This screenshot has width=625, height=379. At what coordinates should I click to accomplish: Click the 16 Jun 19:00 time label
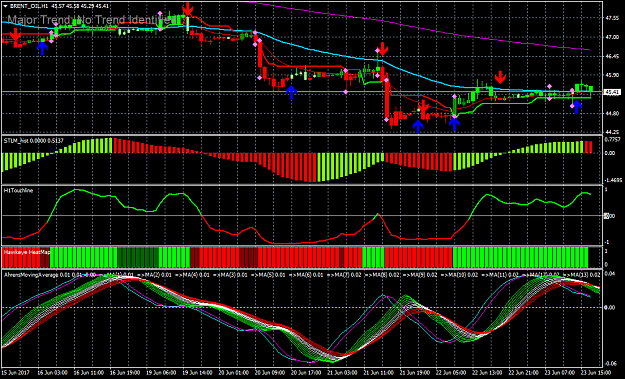[x=125, y=373]
